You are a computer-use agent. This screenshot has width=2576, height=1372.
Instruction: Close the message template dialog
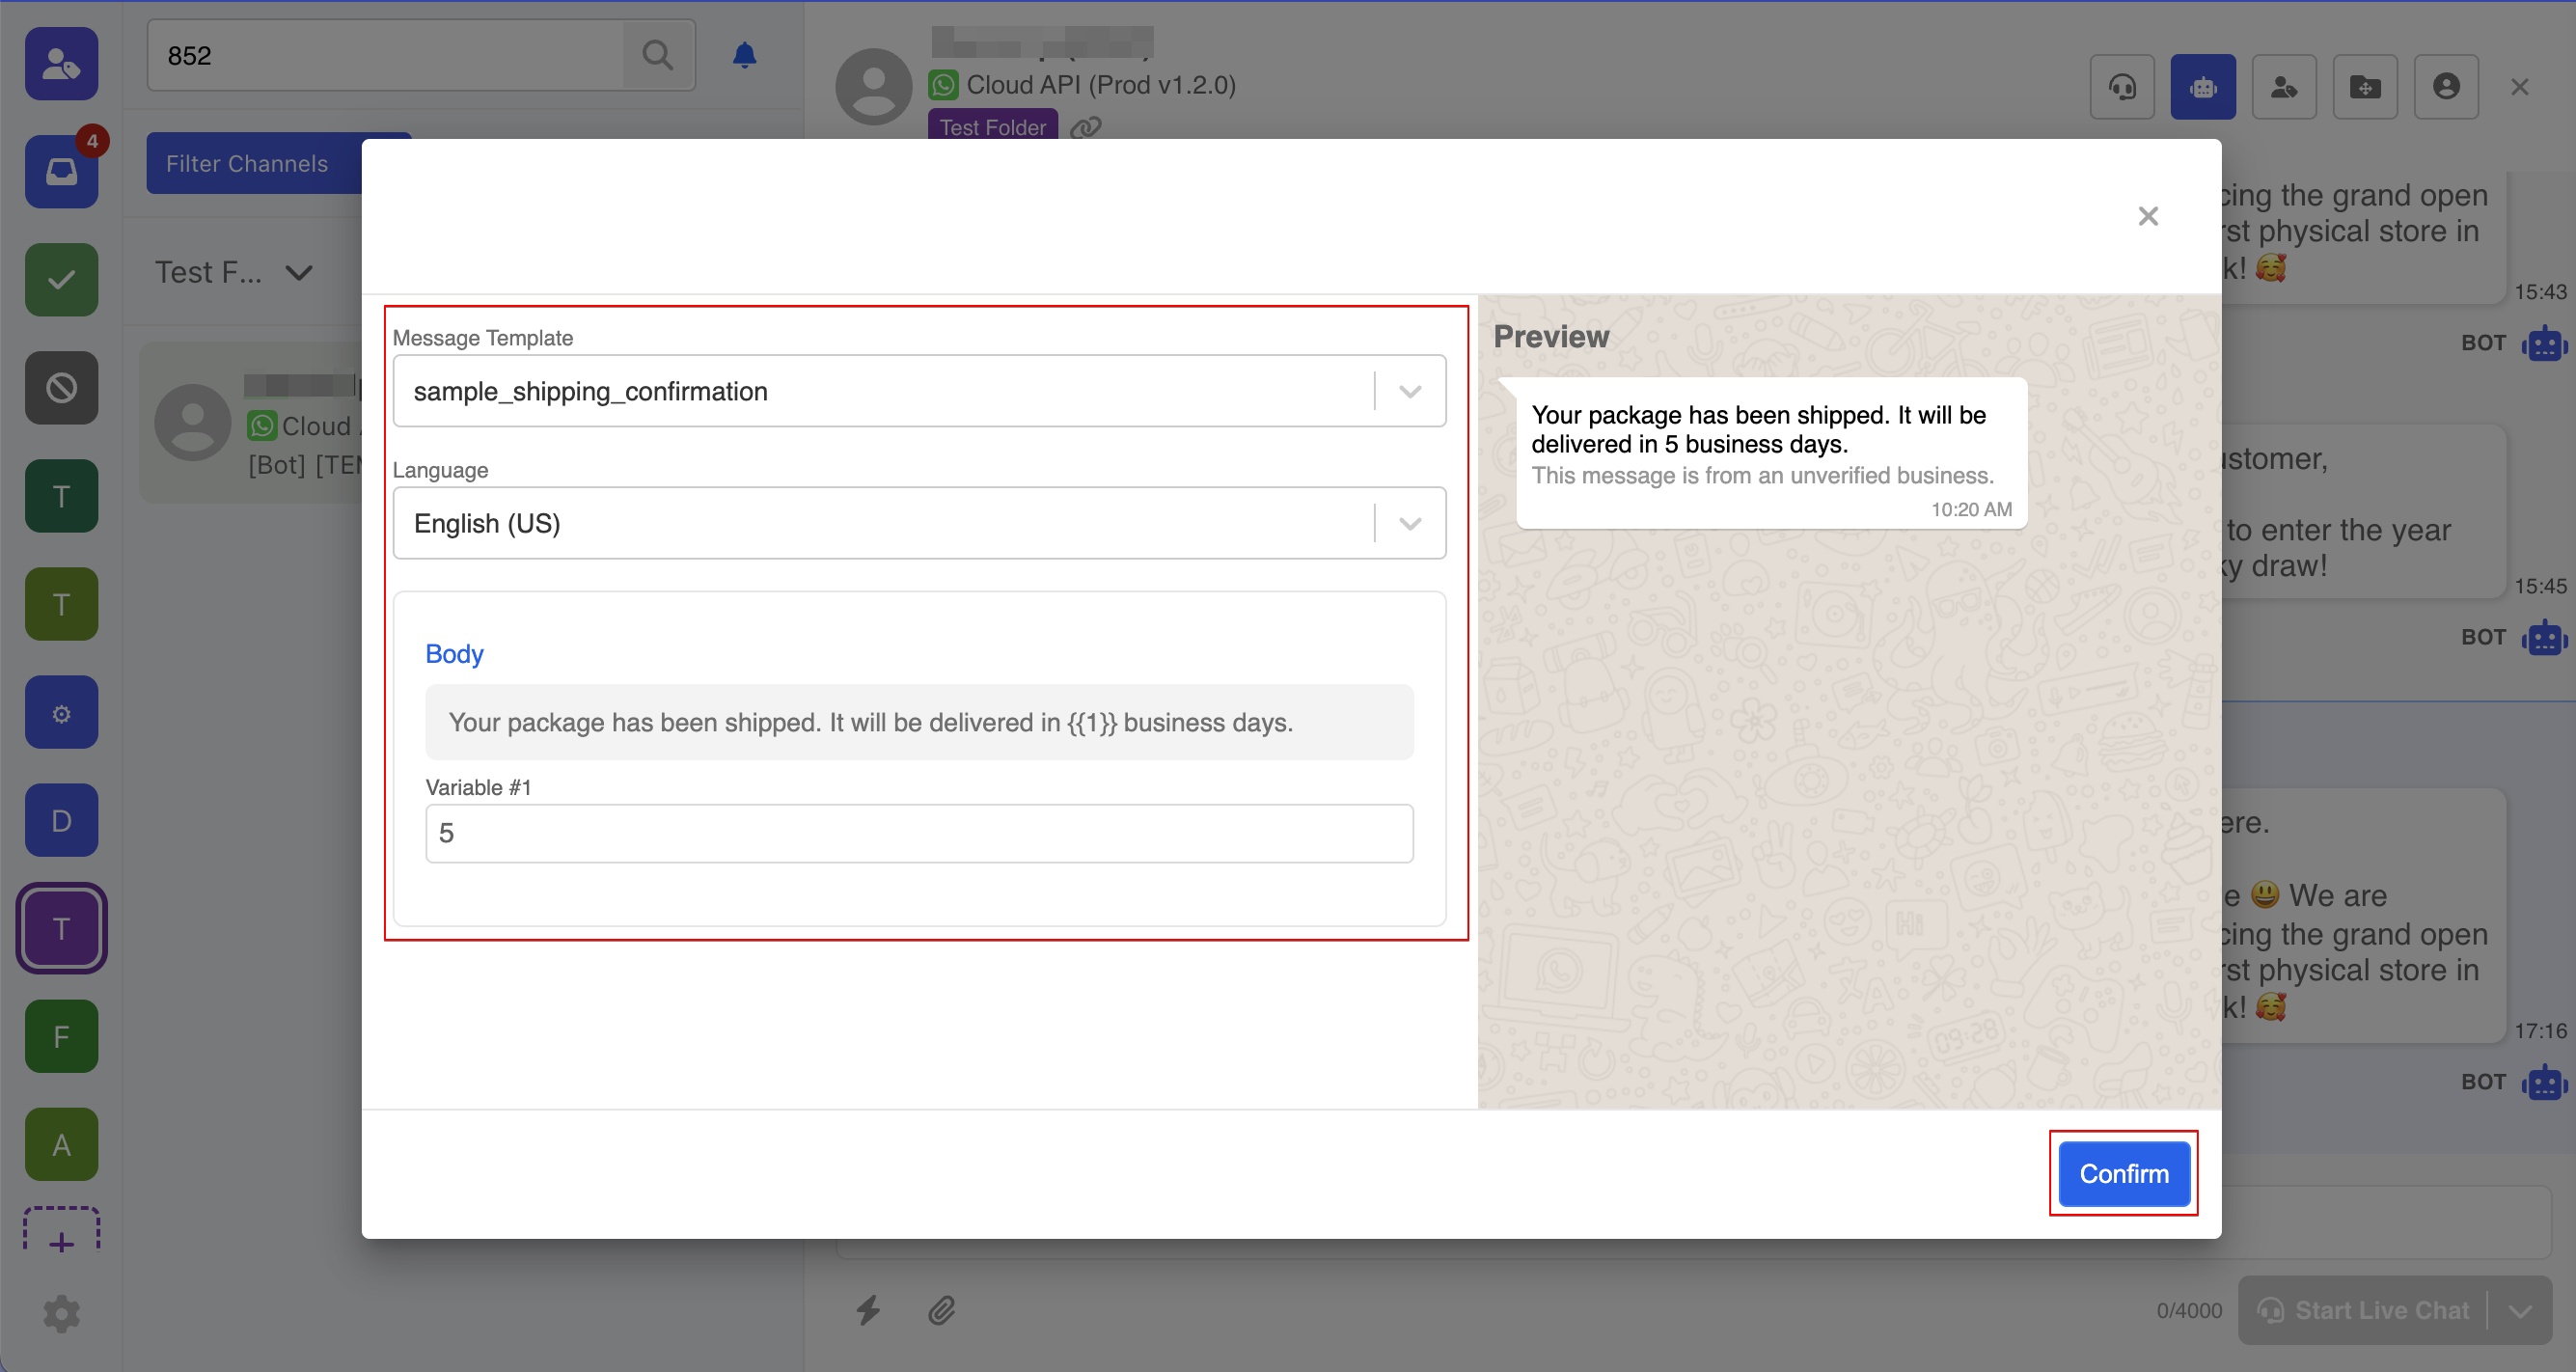tap(2147, 216)
